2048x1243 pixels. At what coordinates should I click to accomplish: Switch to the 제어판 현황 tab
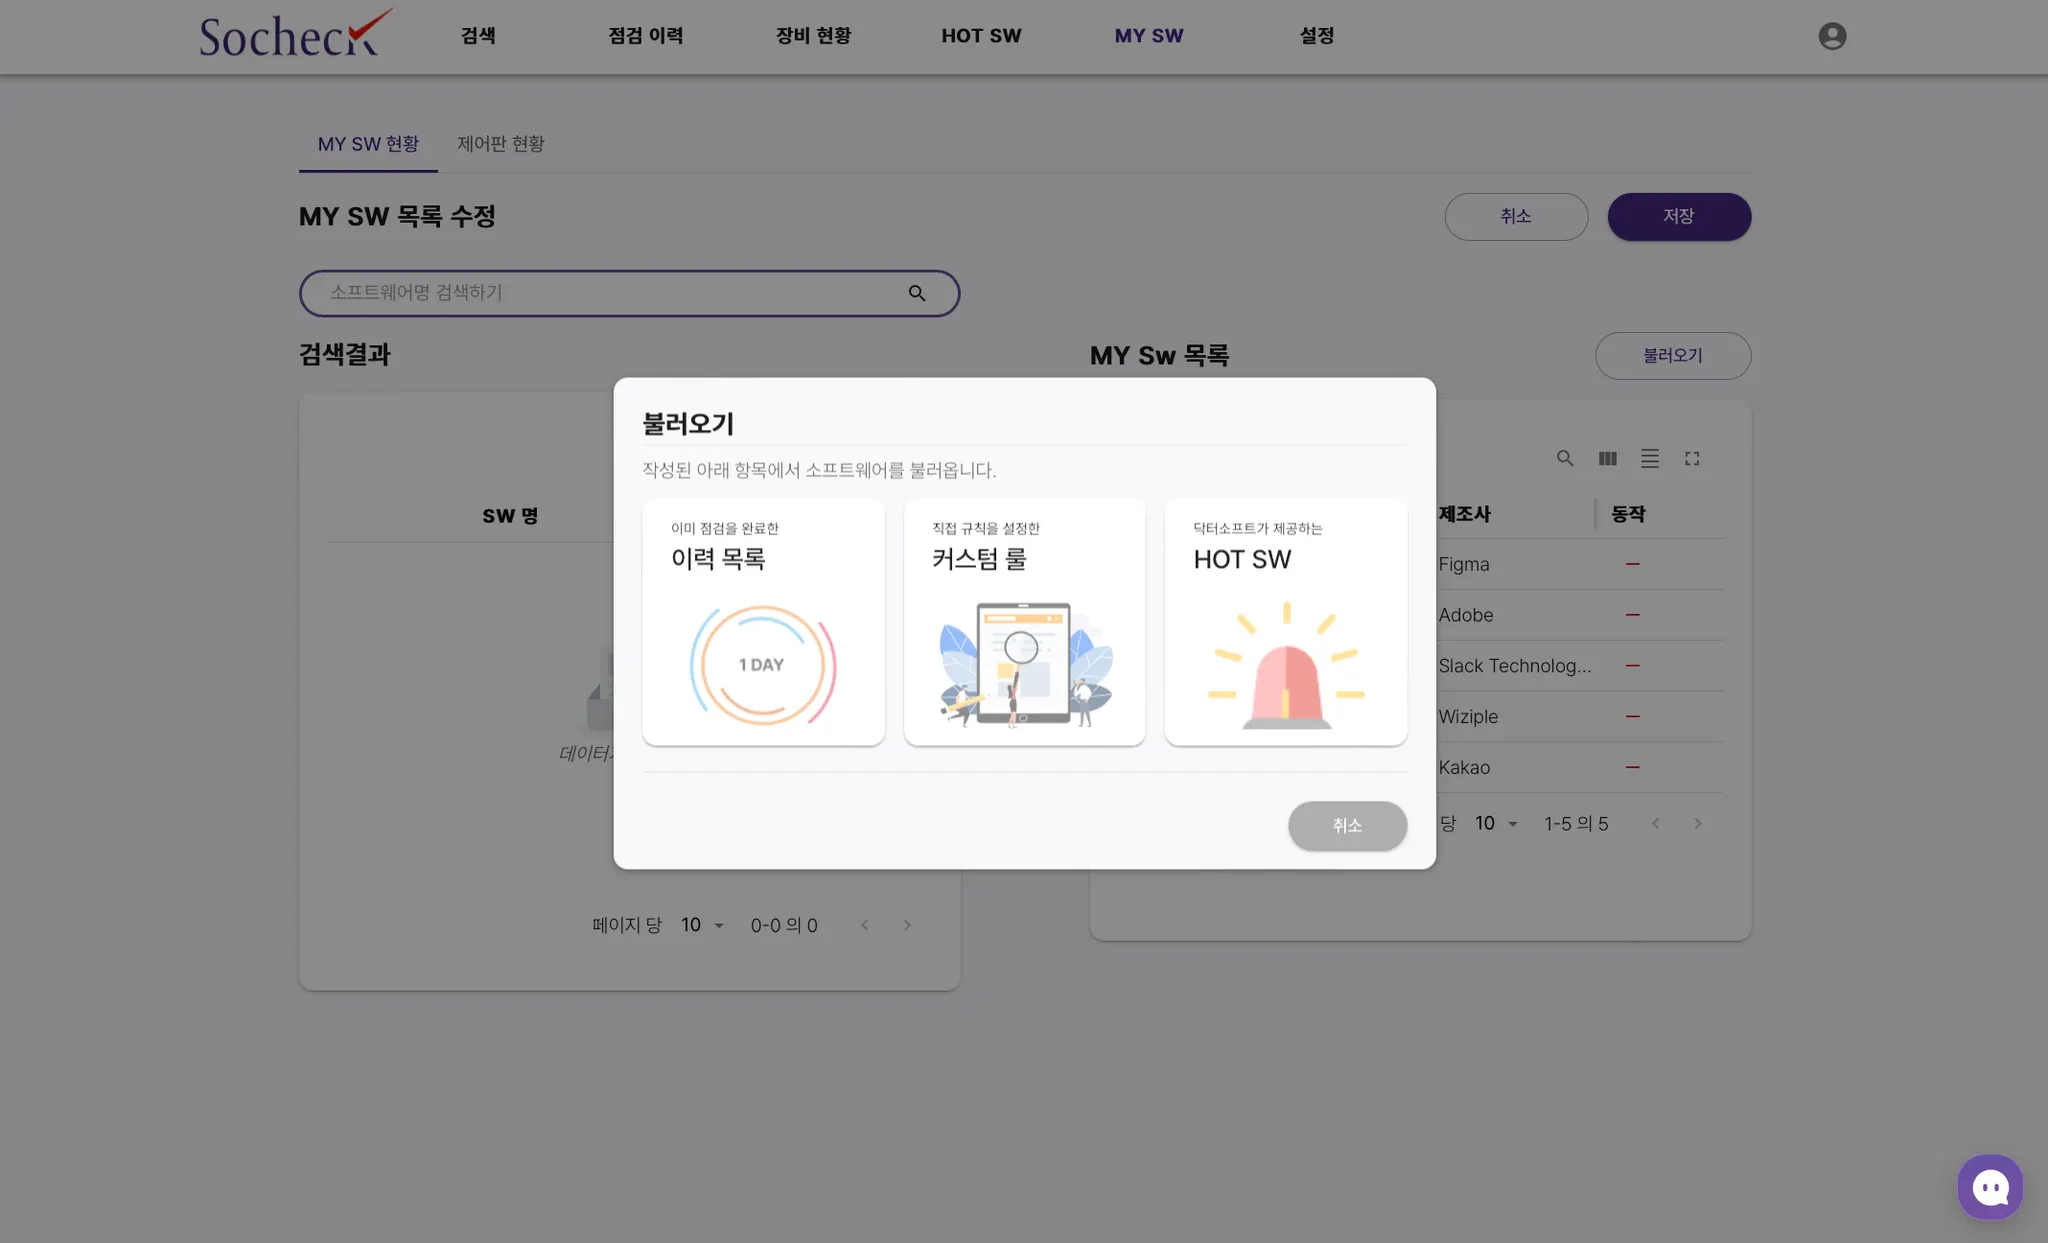[501, 144]
